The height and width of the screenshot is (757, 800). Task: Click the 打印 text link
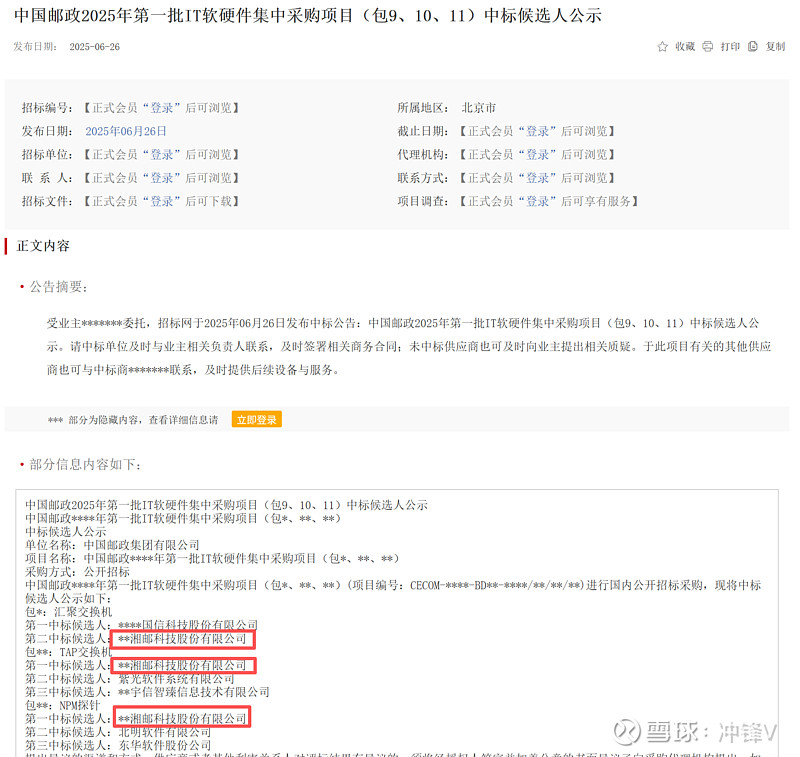pos(730,46)
